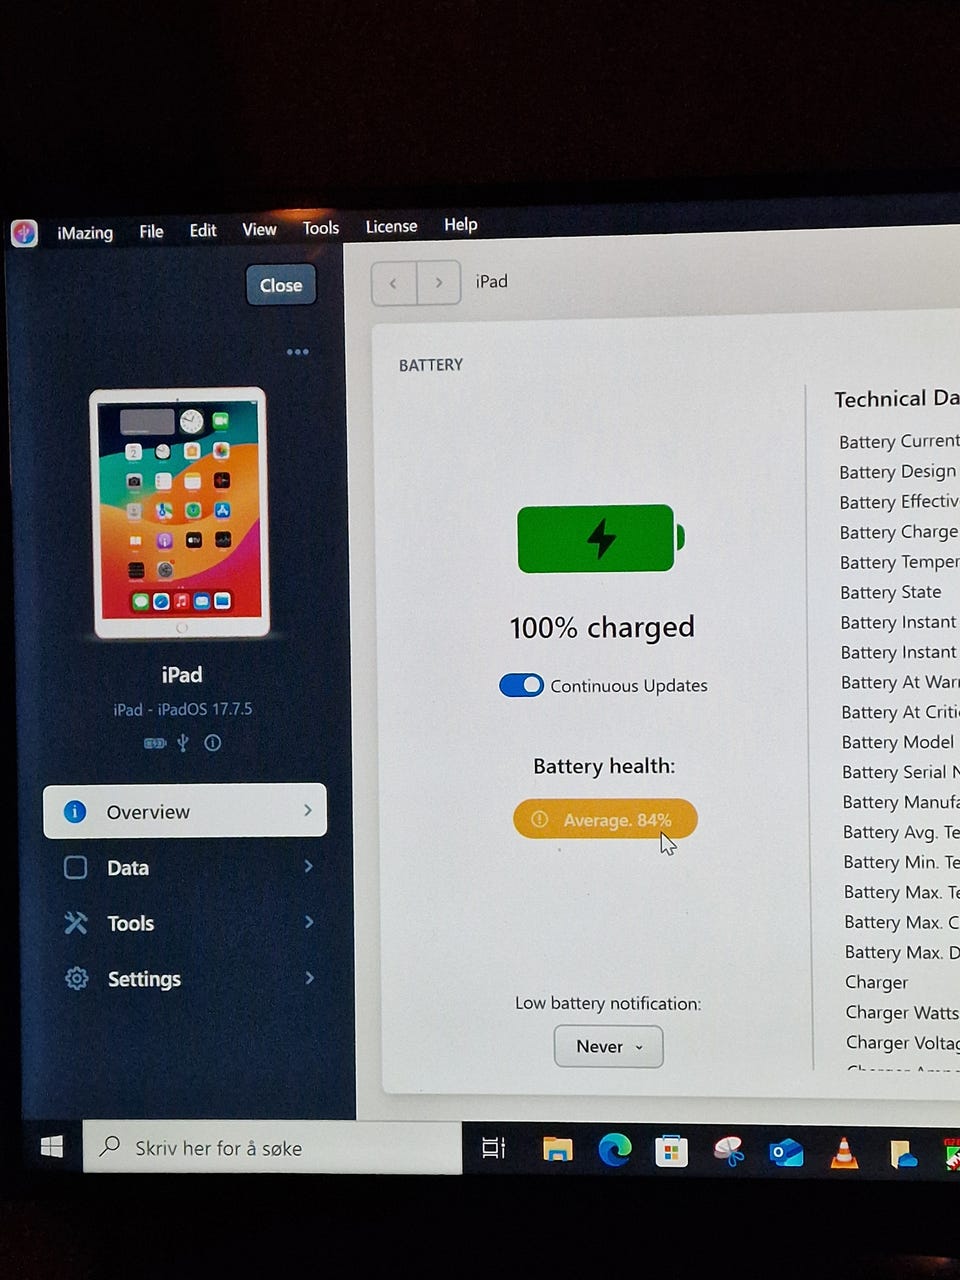
Task: Go back with the left arrow button
Action: [393, 283]
